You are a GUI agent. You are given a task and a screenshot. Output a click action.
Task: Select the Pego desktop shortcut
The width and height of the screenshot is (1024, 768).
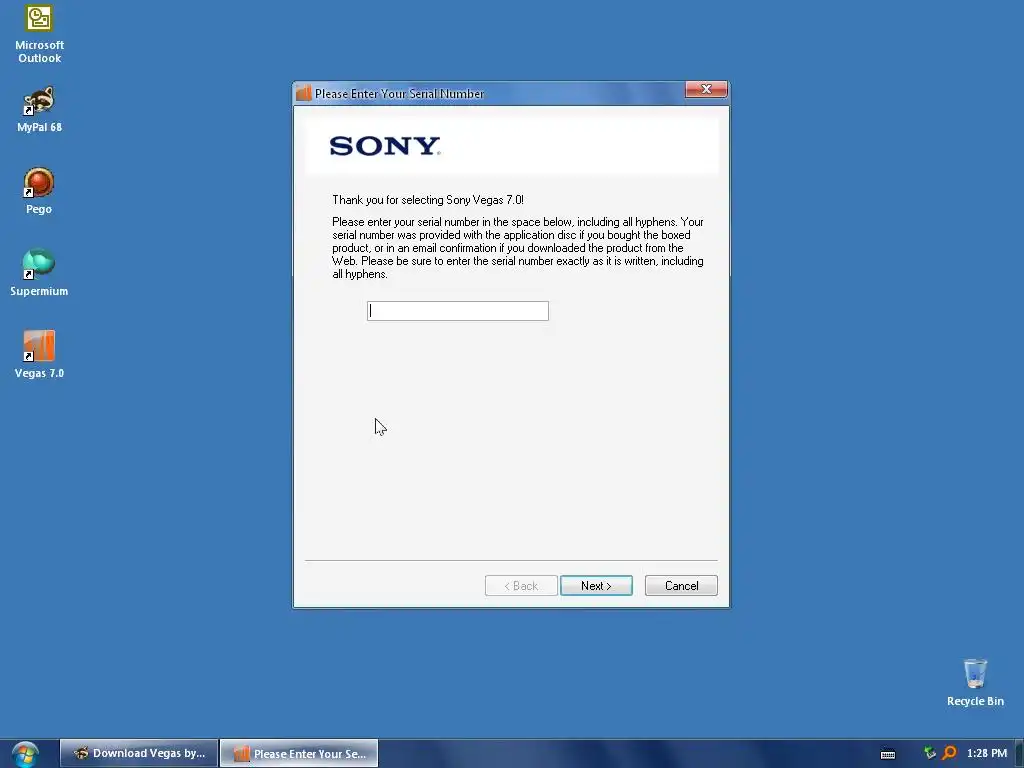pos(39,191)
